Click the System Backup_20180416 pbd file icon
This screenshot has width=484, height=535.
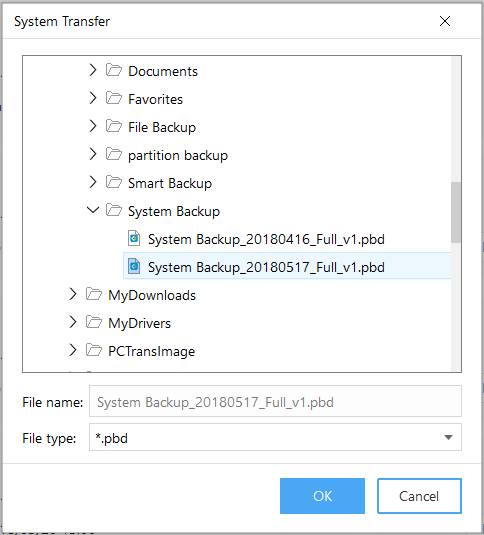tap(134, 238)
